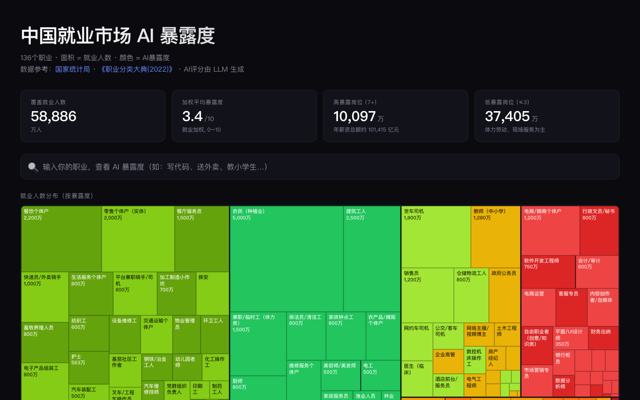Select the 交通运输个体户 tile
The height and width of the screenshot is (400, 640).
point(157,334)
